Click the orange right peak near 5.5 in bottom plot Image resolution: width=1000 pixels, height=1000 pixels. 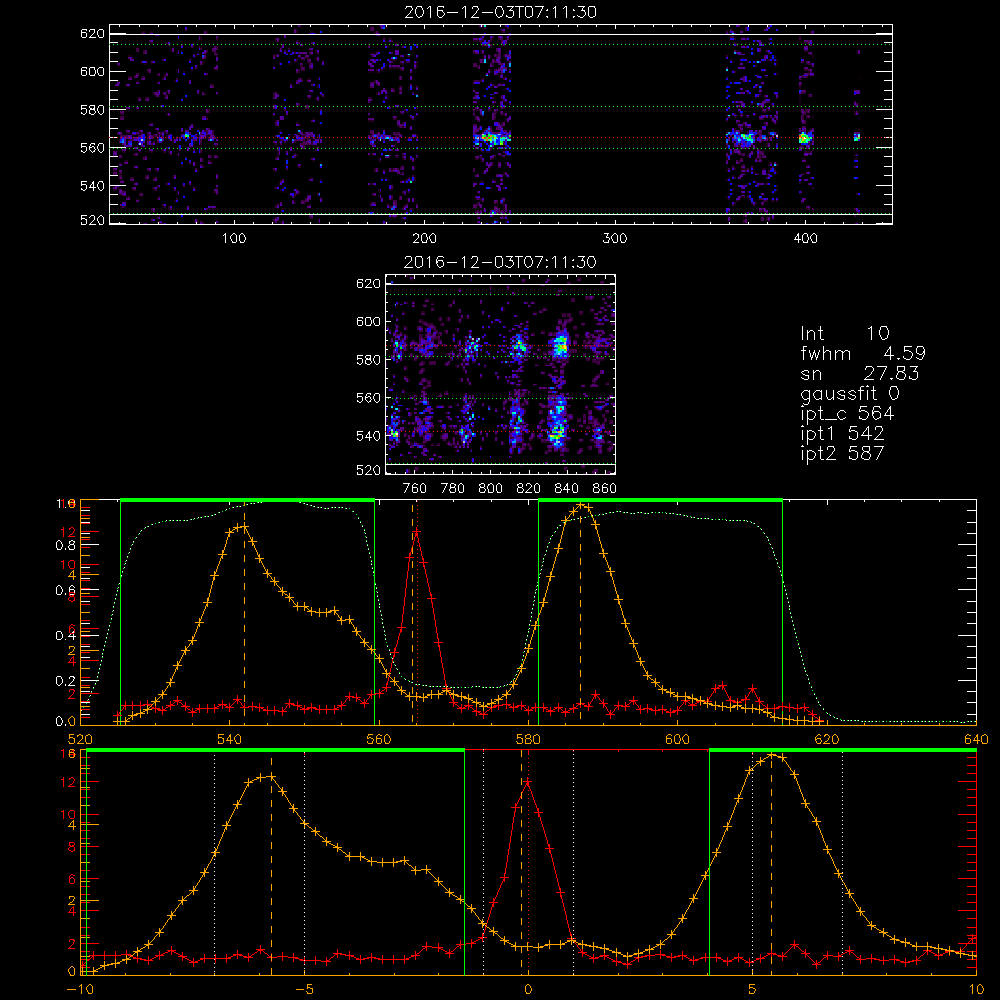[x=772, y=756]
